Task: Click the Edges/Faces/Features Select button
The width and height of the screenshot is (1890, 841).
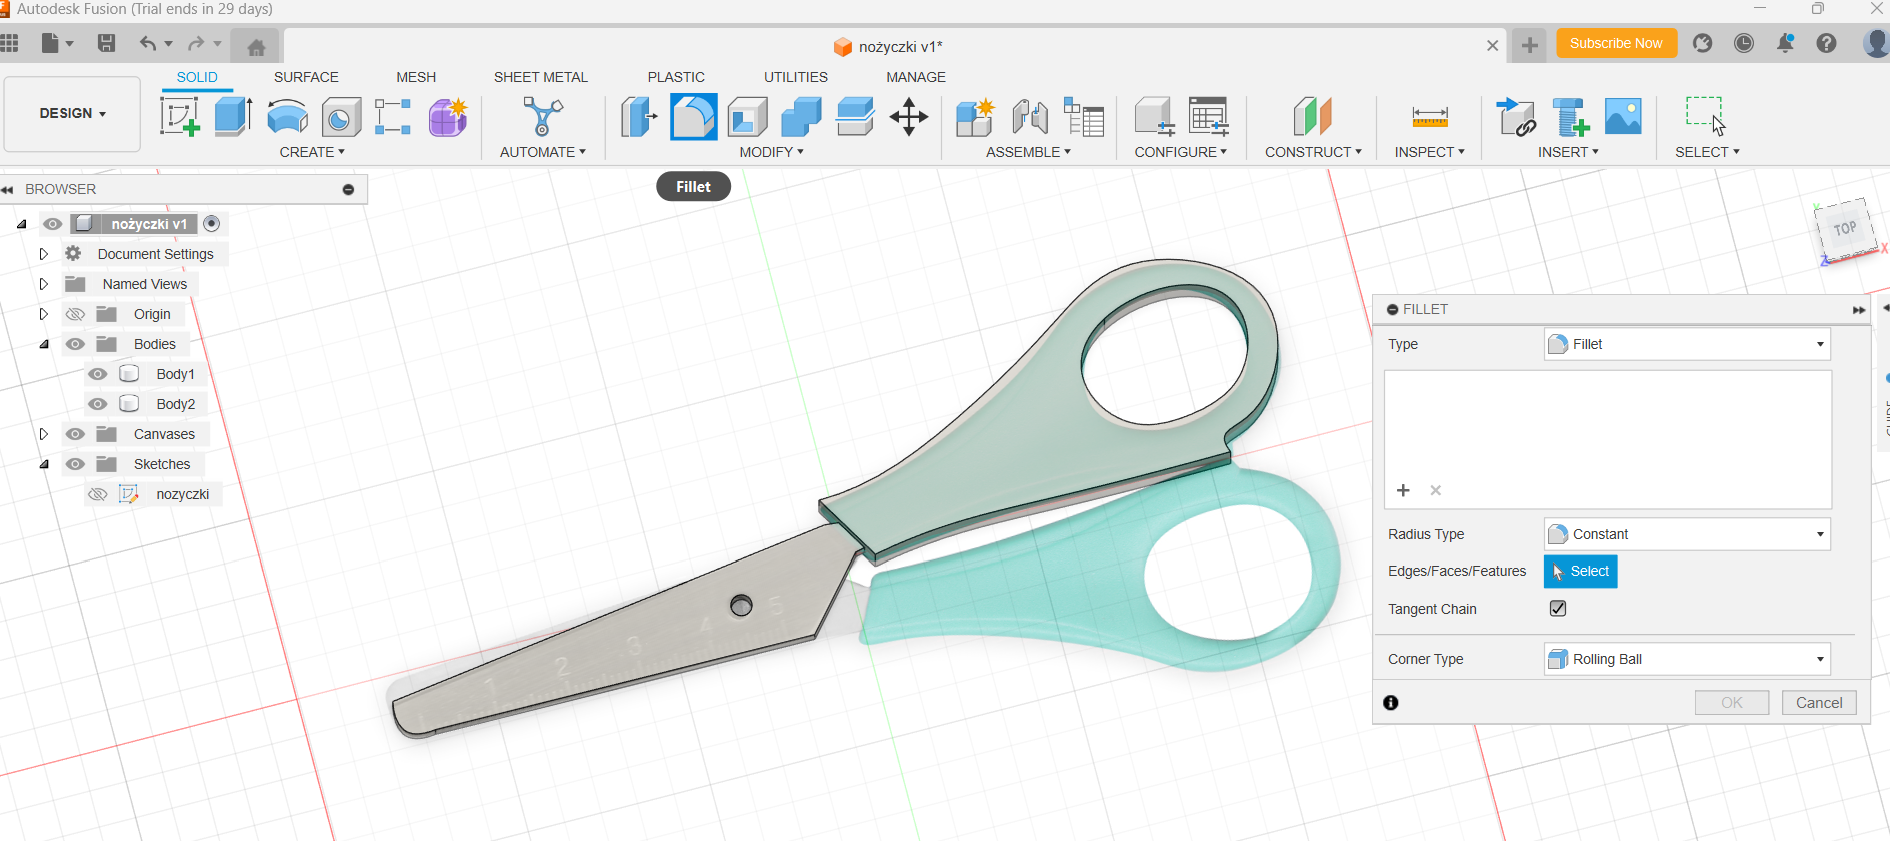Action: click(1581, 571)
